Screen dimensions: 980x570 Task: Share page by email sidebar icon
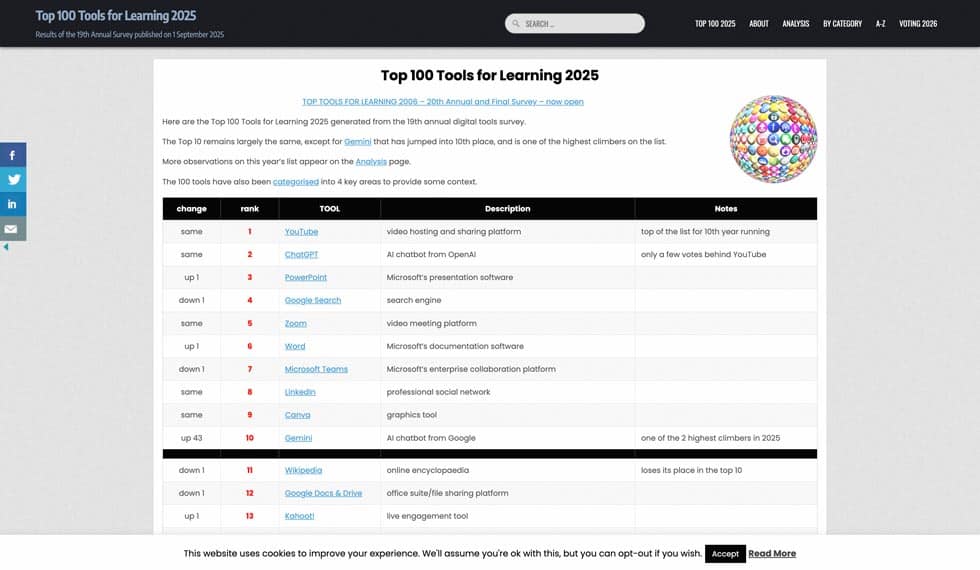12,229
